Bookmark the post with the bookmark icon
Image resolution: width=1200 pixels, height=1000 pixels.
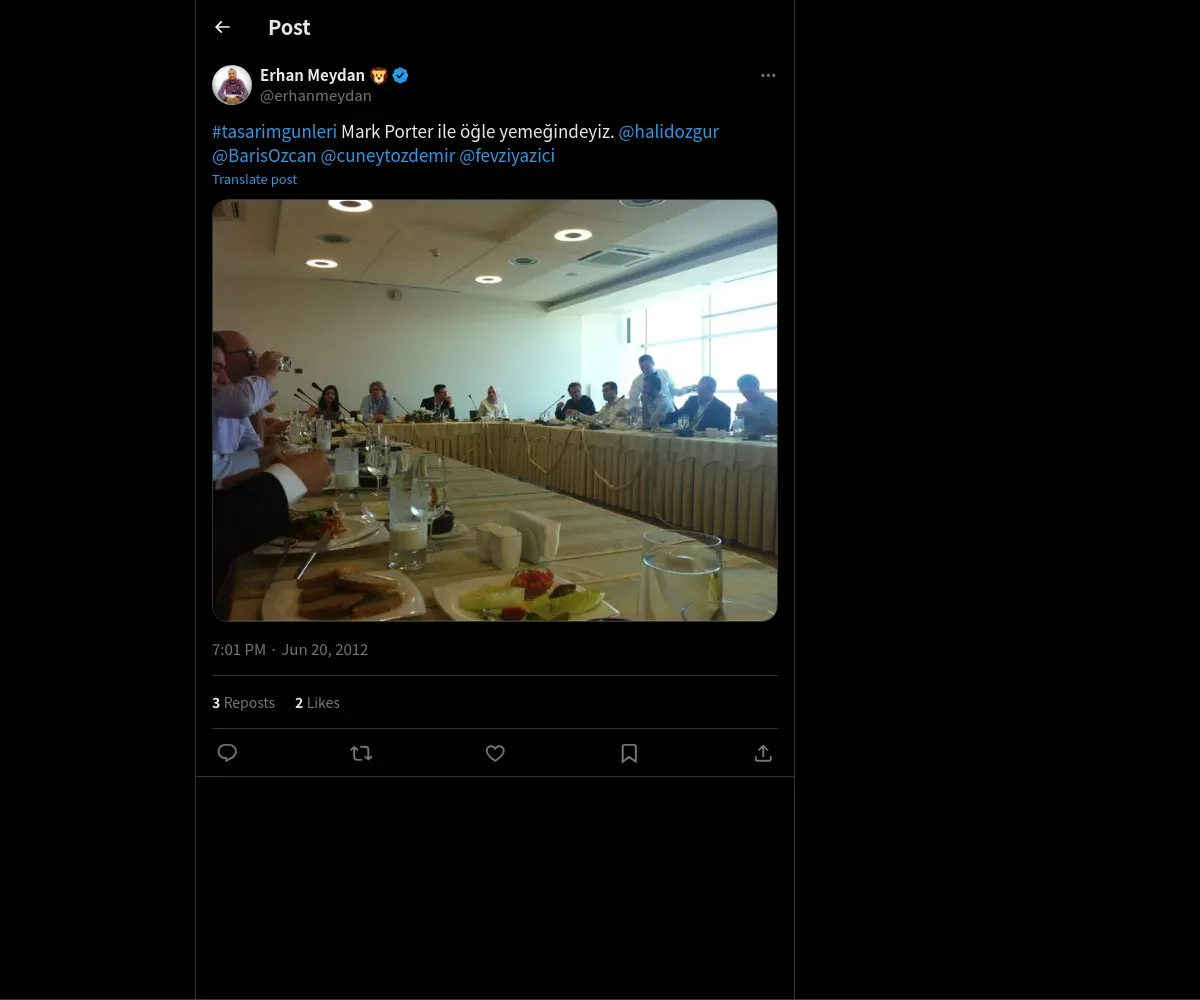[629, 753]
